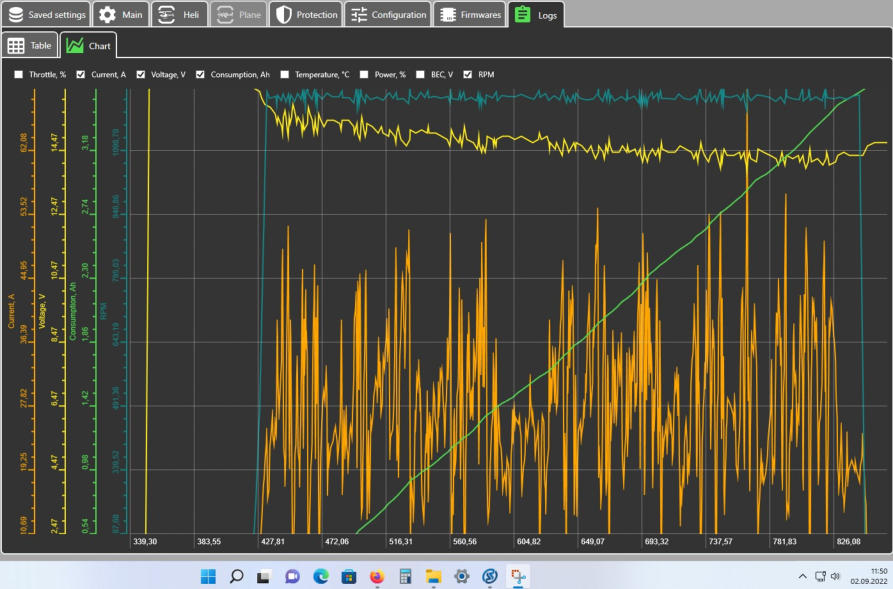
Task: Click the Table grid icon
Action: 16,46
